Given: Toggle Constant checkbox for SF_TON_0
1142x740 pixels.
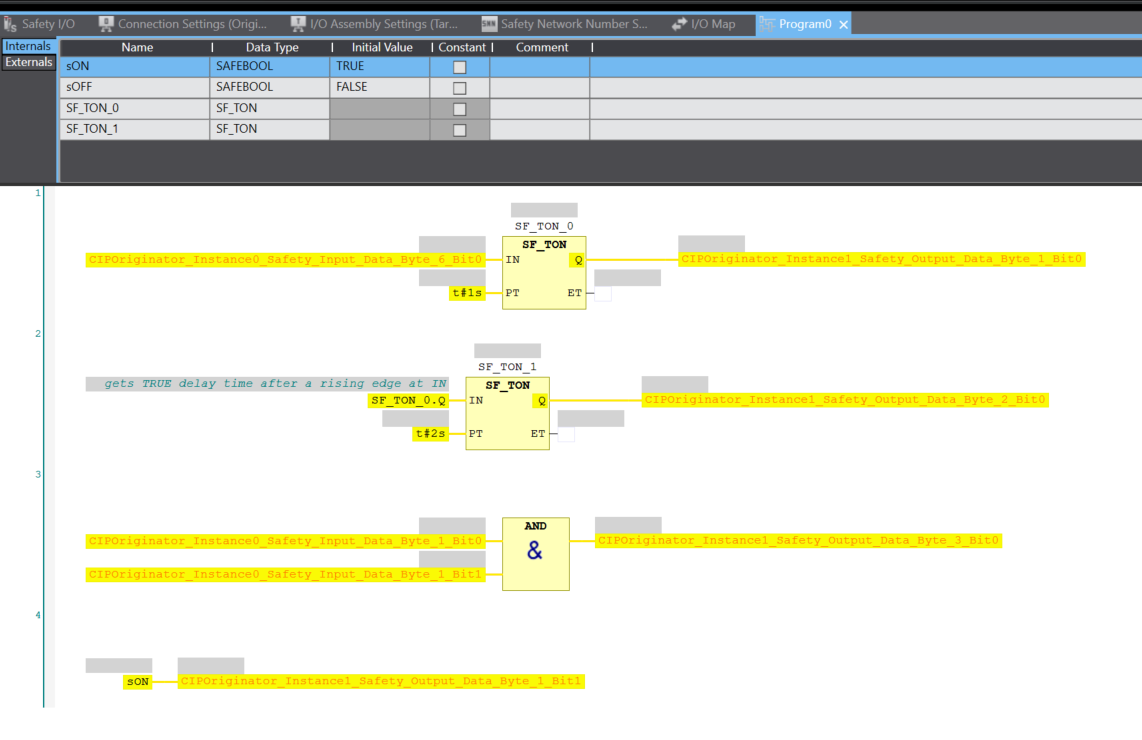Looking at the screenshot, I should [x=460, y=109].
